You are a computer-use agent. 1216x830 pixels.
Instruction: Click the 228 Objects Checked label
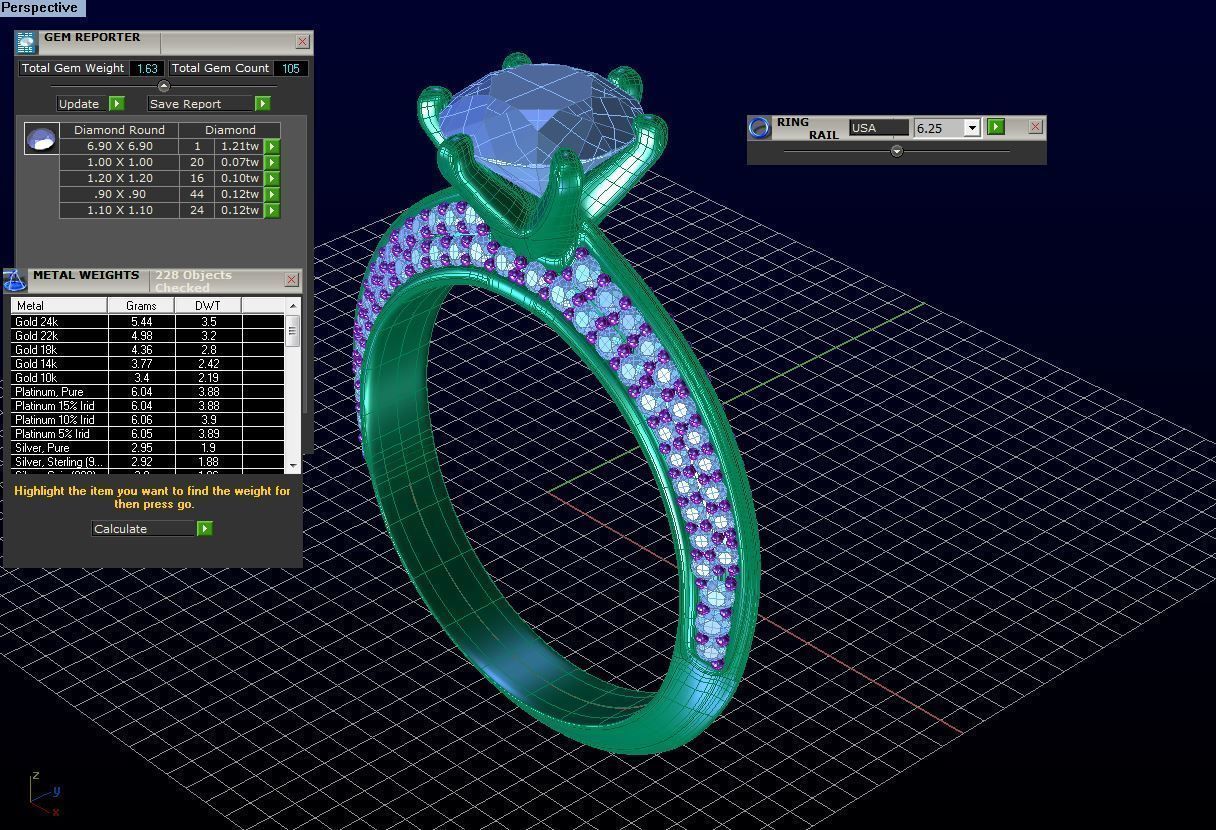tap(193, 281)
